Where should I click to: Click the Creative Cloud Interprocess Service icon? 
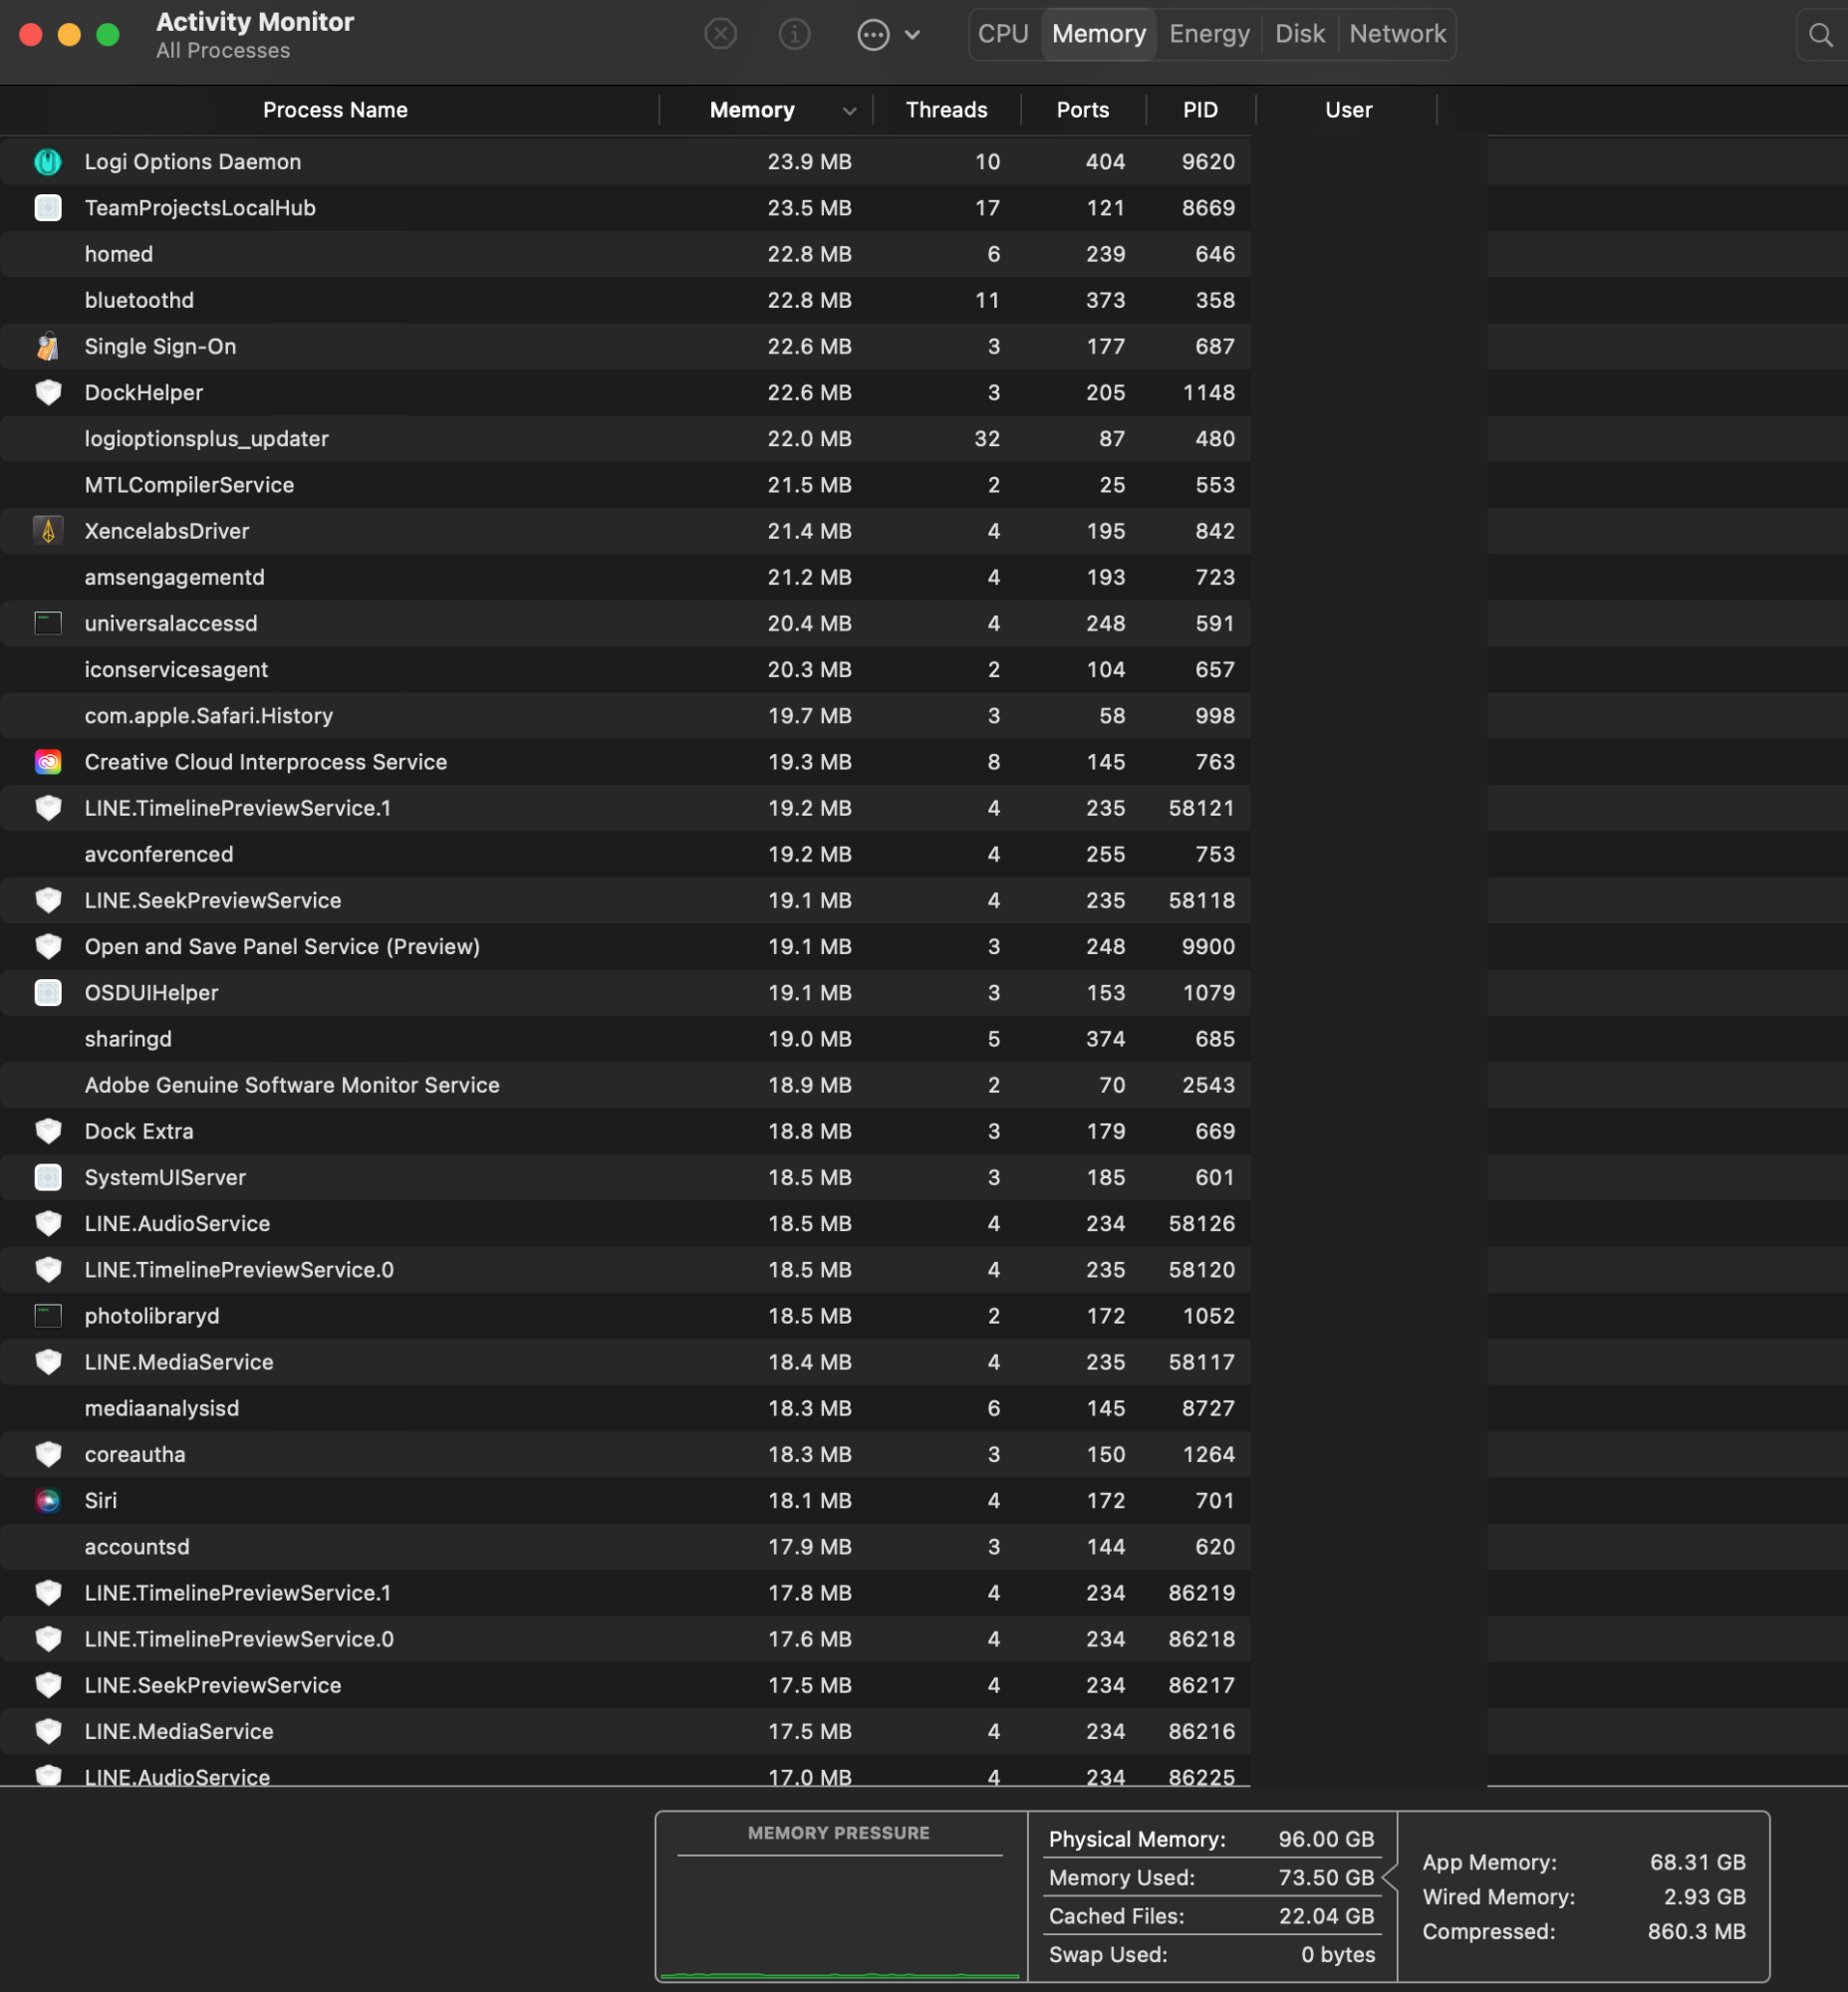tap(48, 761)
